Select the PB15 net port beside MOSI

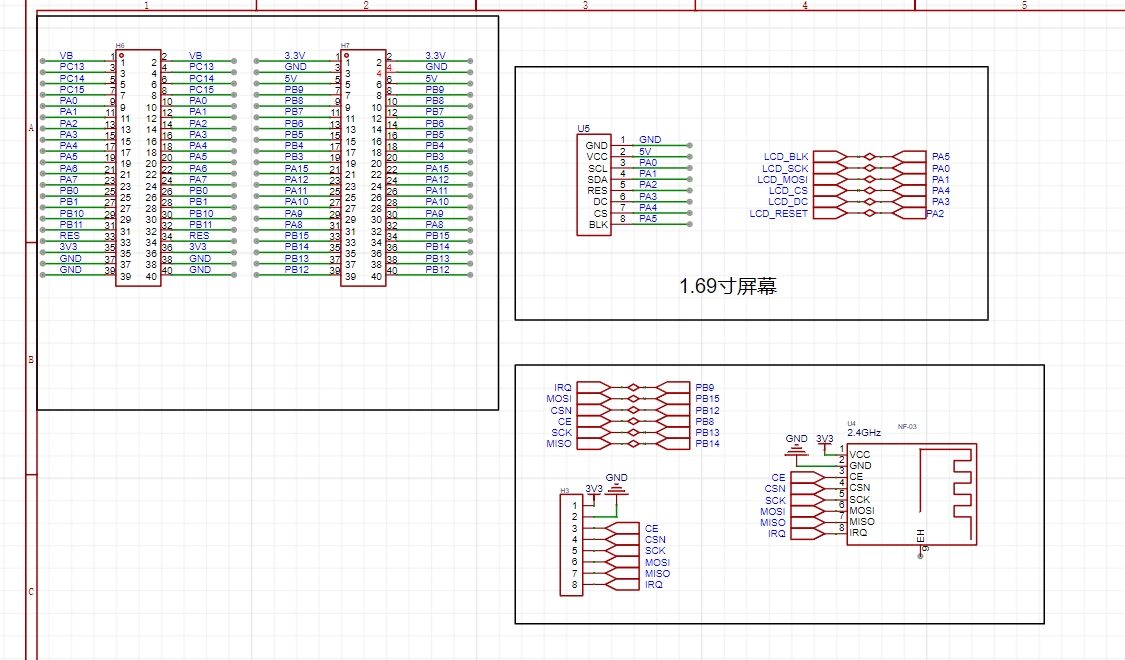[x=674, y=399]
